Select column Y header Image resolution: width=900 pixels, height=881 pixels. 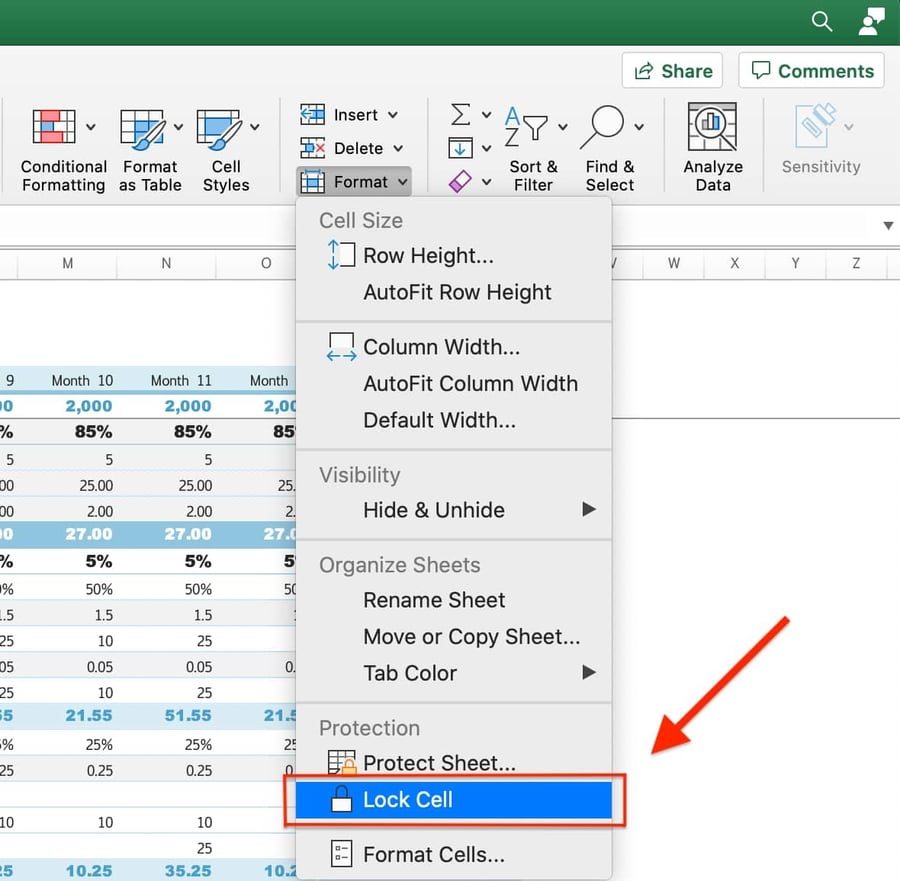[x=796, y=263]
